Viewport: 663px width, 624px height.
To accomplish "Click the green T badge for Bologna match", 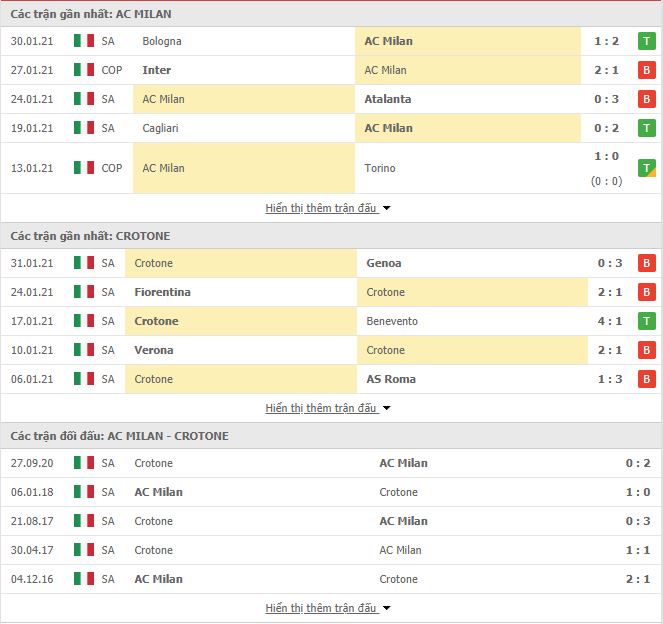I will (x=646, y=41).
